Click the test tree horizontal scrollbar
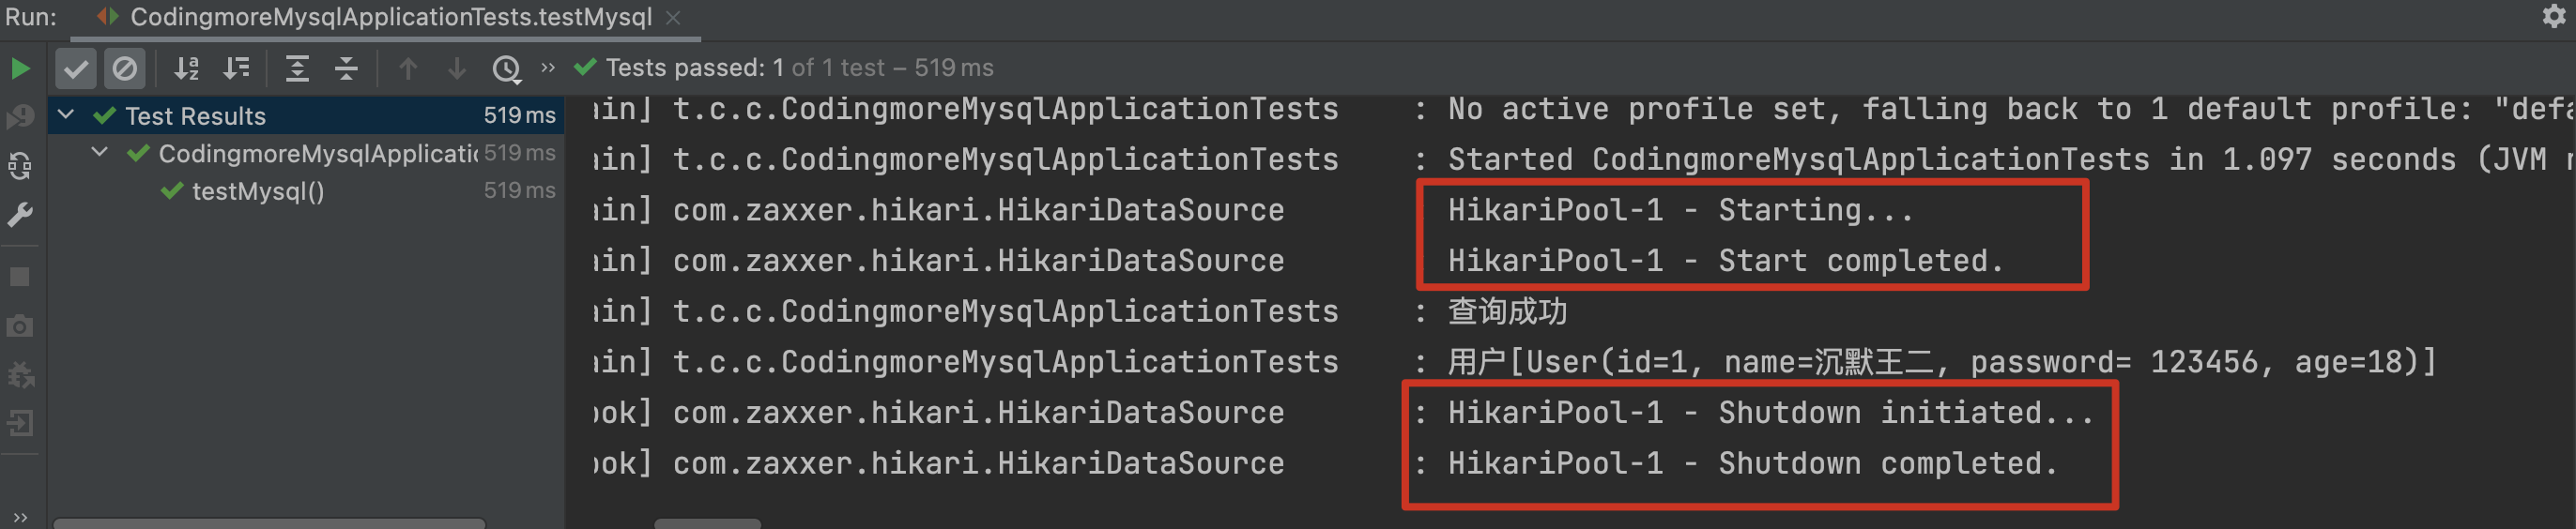 [270, 523]
